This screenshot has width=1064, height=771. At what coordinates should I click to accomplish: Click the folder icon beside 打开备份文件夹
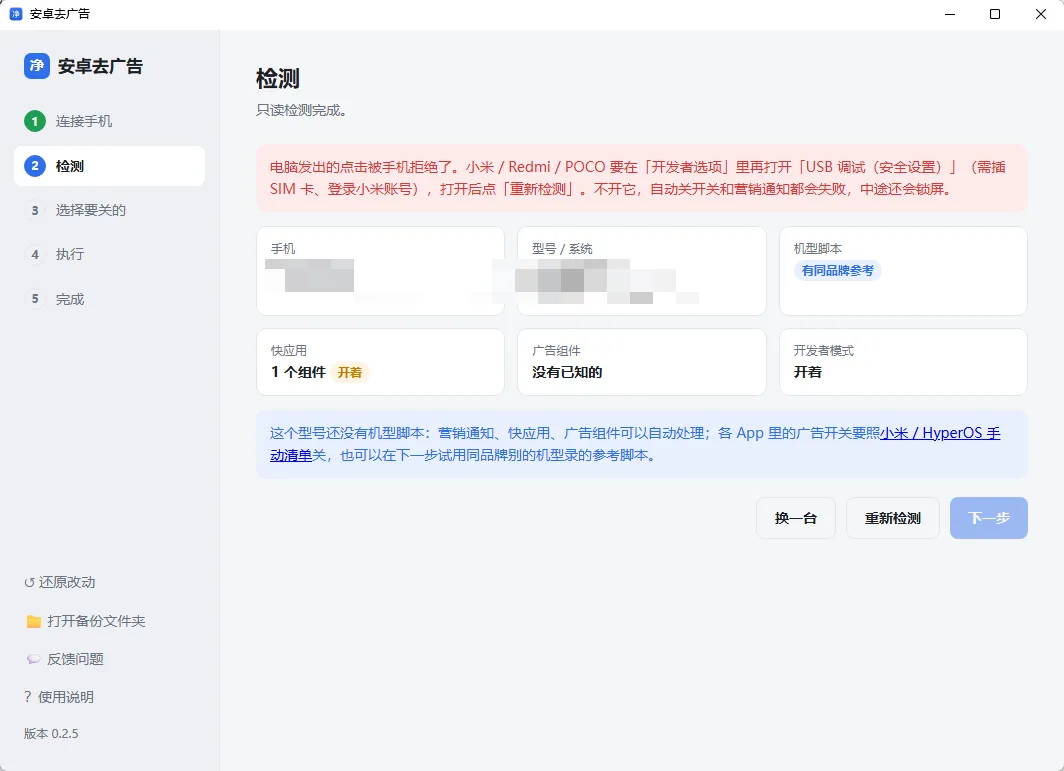tap(33, 621)
